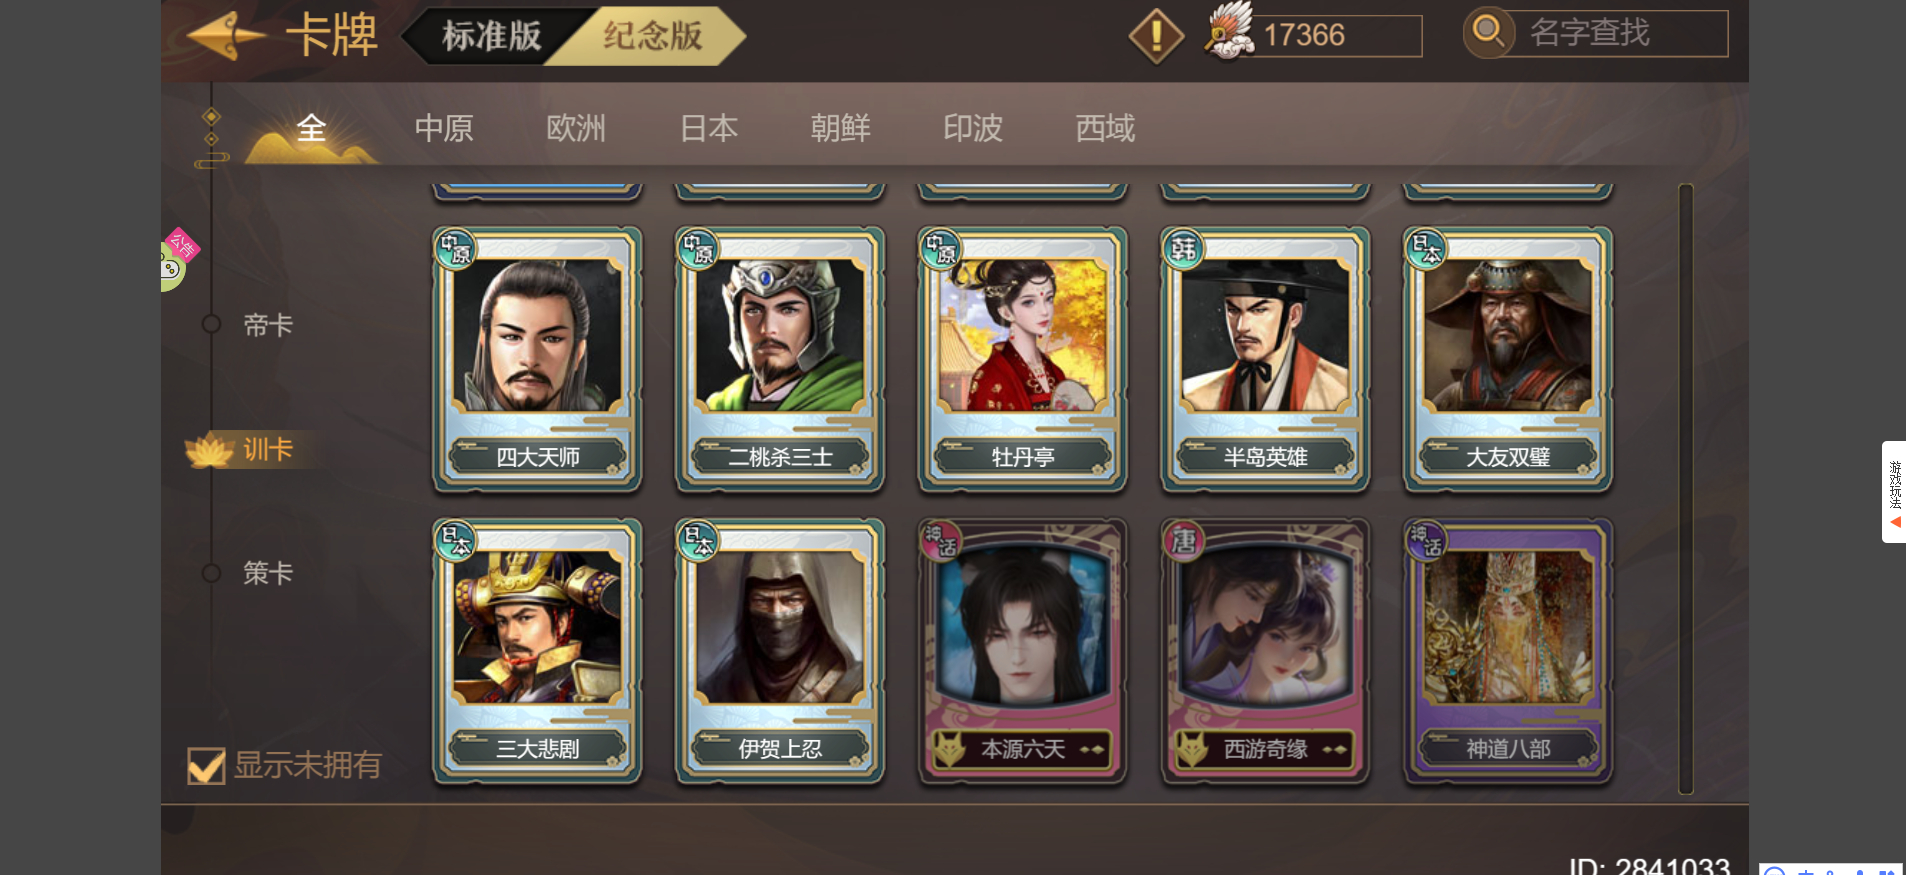This screenshot has width=1906, height=875.
Task: Click the fox emblem on 西游奇缘 card
Action: pyautogui.click(x=1191, y=749)
